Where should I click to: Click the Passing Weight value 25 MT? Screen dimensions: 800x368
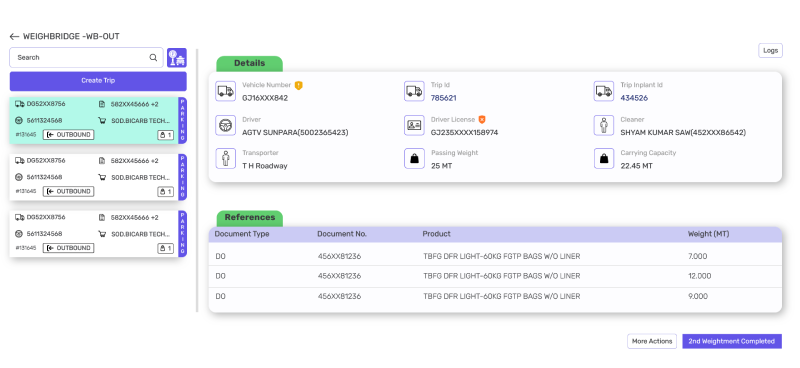tap(441, 166)
